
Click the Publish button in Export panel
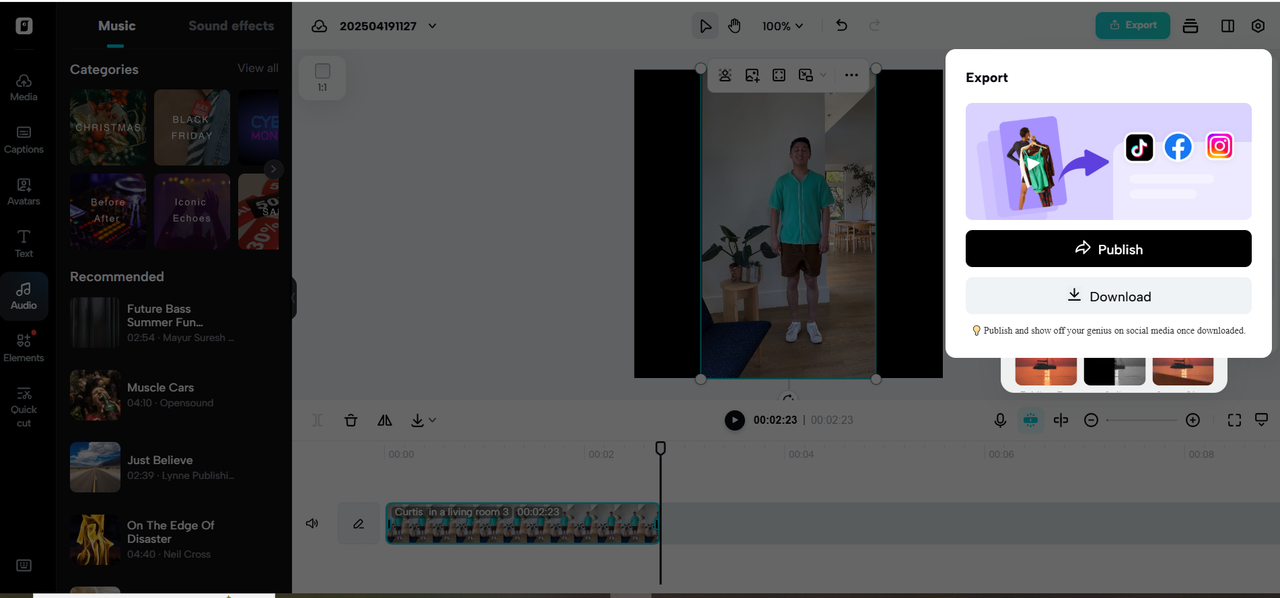(x=1108, y=249)
